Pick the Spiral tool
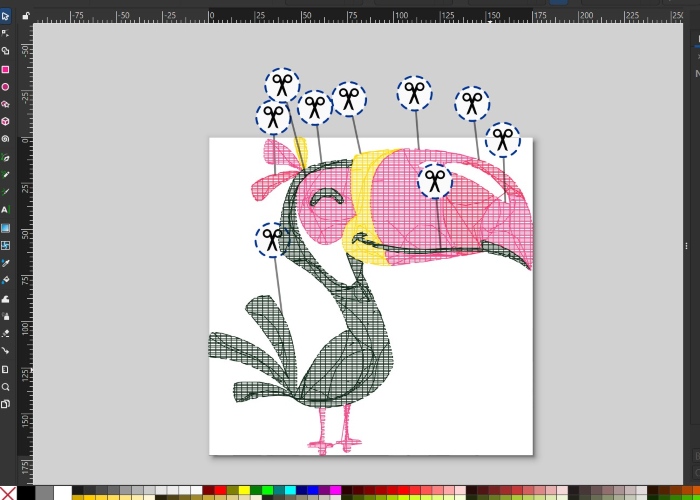The width and height of the screenshot is (700, 500). 5,139
